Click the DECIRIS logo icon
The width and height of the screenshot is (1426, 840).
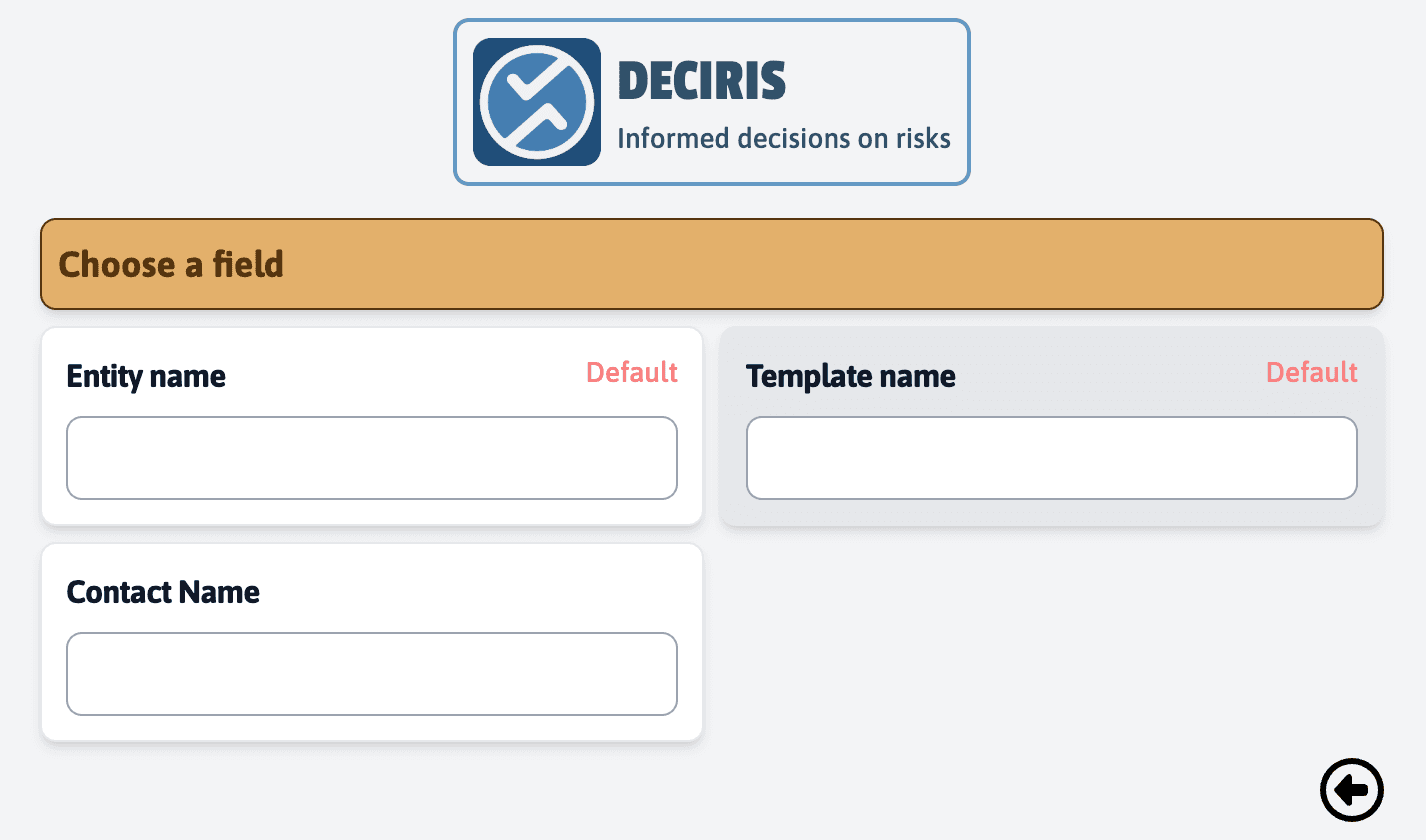[535, 101]
